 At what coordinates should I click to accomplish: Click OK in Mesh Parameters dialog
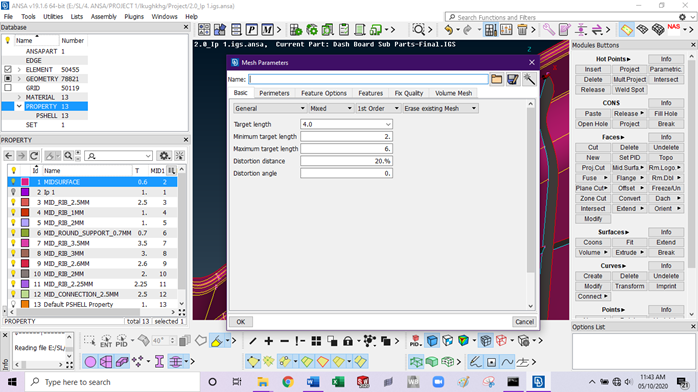(x=241, y=322)
